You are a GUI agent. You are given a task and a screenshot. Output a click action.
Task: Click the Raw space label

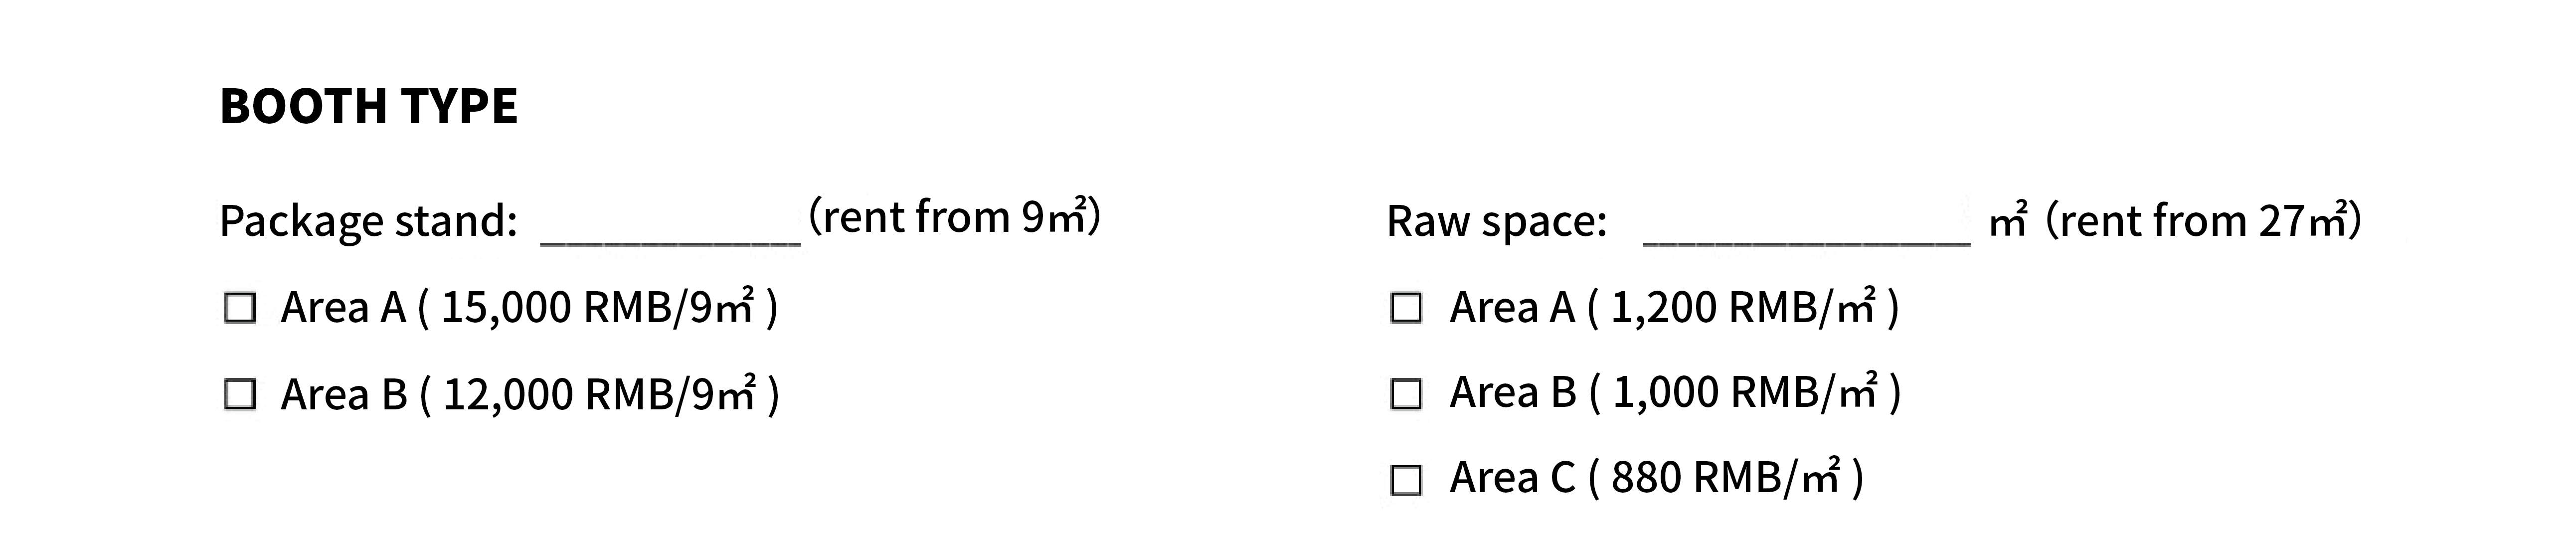(1496, 221)
